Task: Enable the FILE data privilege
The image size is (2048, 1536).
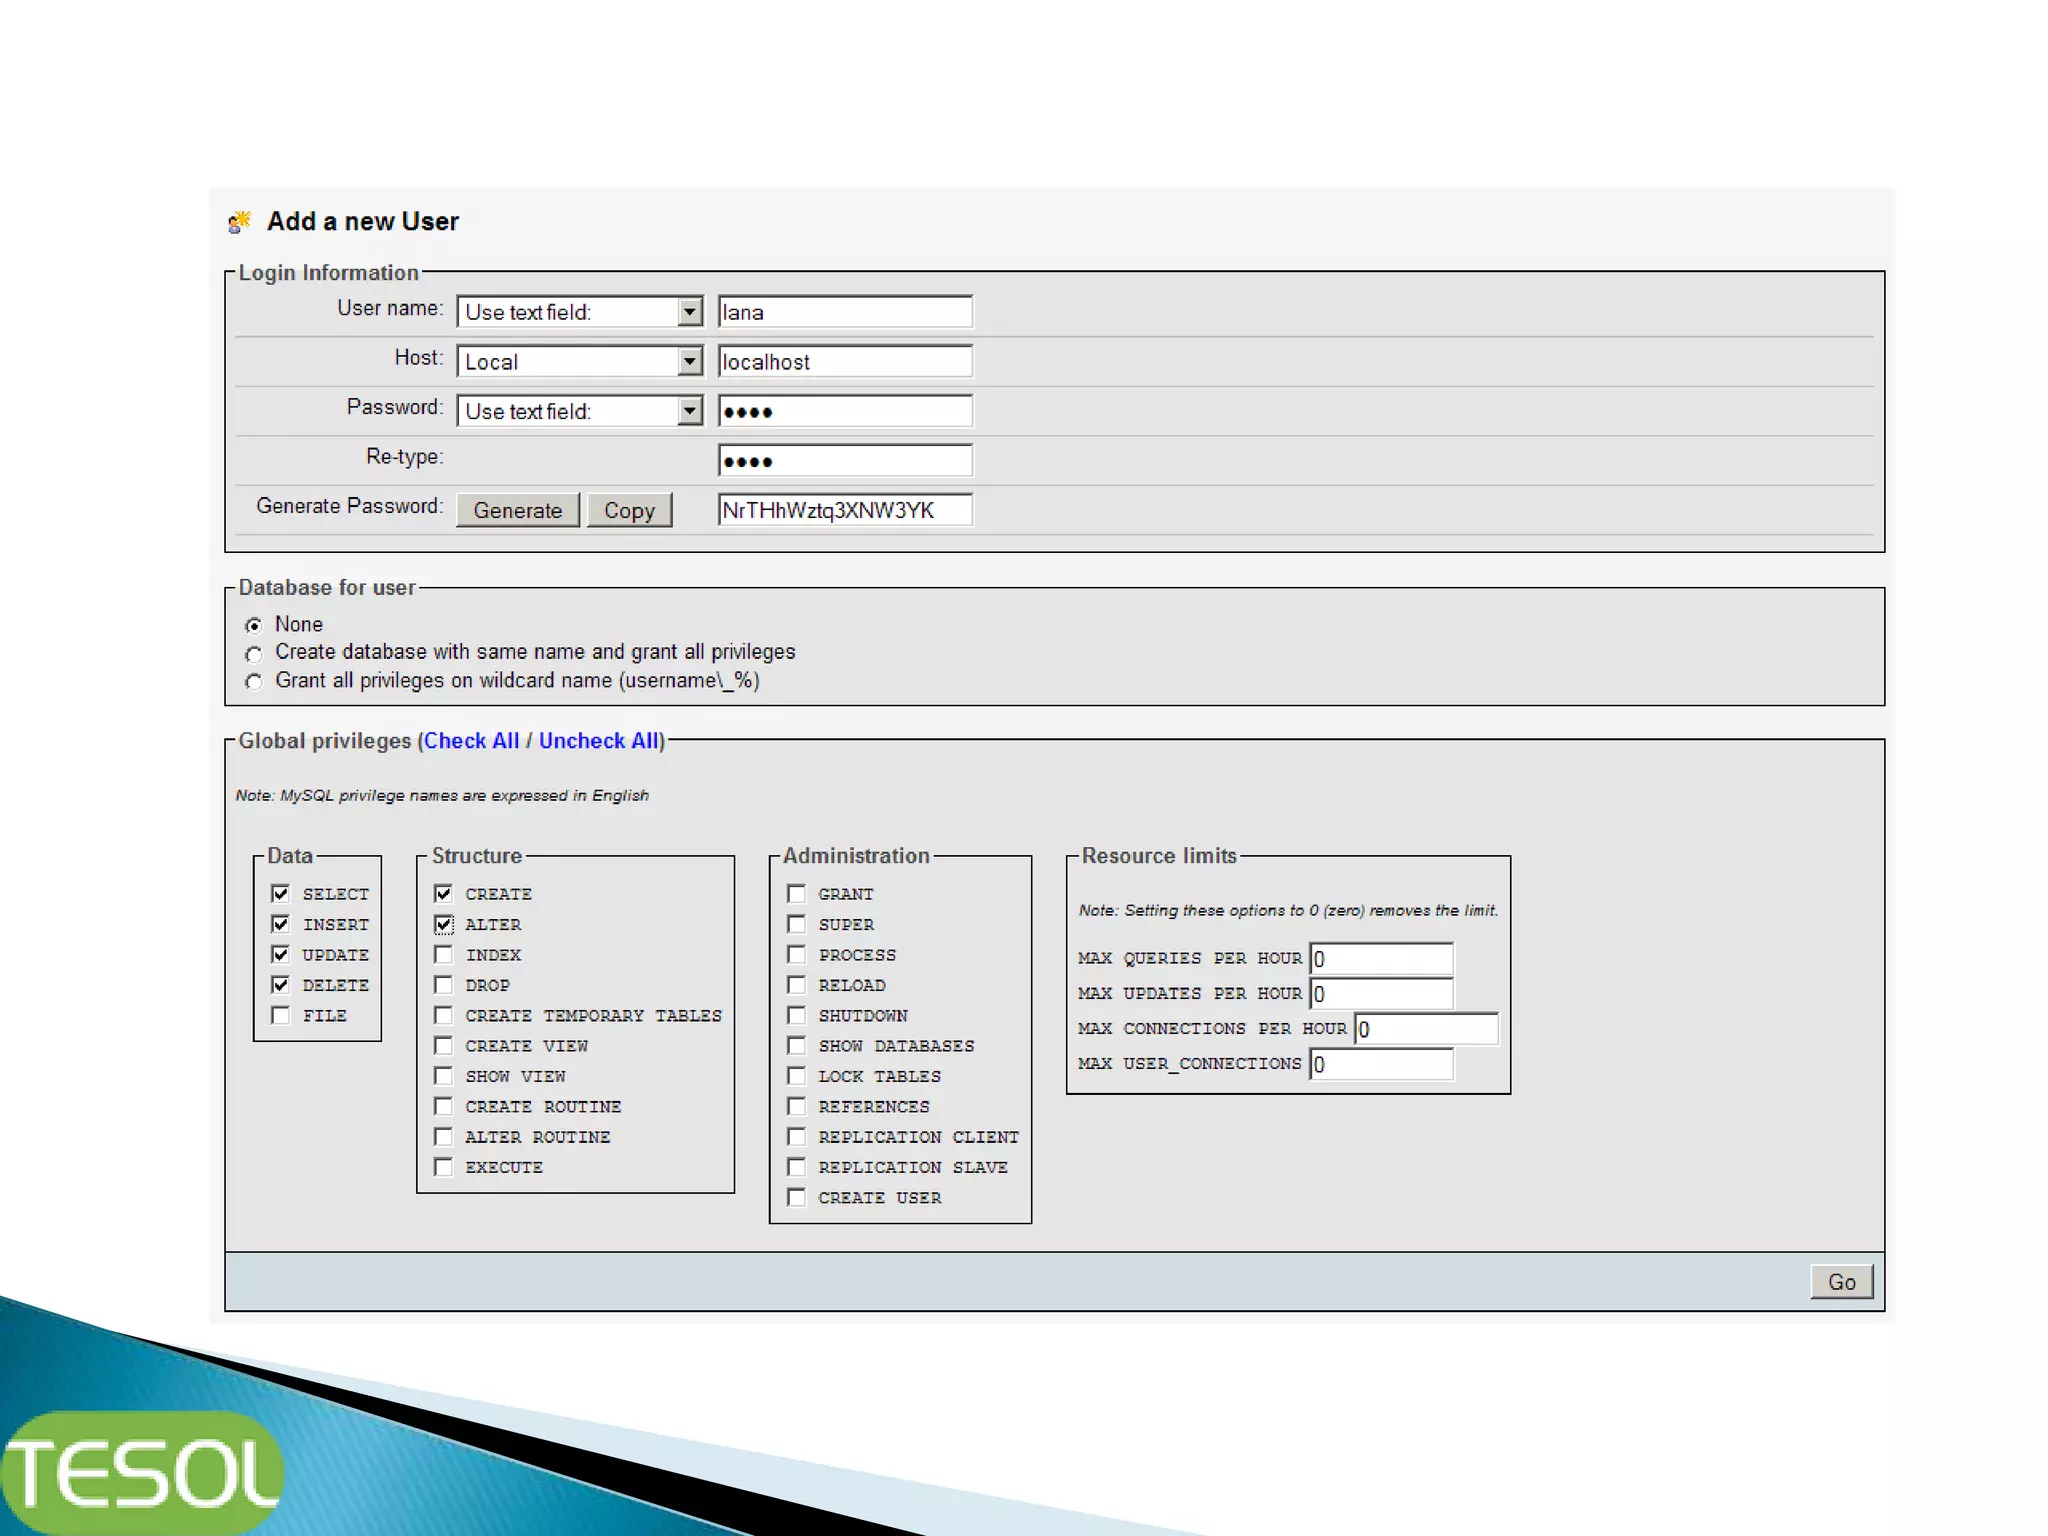Action: pos(281,1015)
